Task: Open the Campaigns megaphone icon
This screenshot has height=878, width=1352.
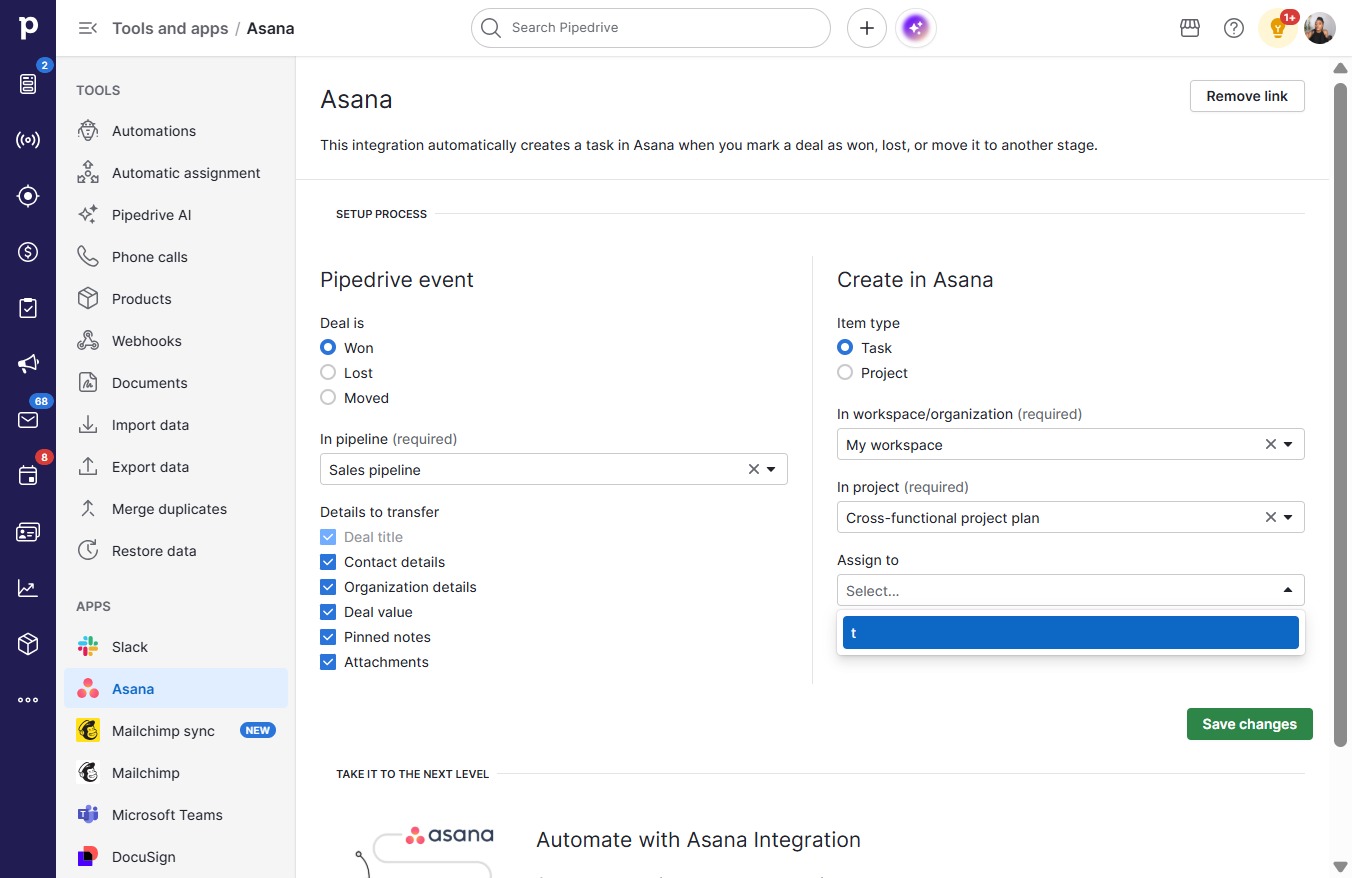Action: point(28,364)
